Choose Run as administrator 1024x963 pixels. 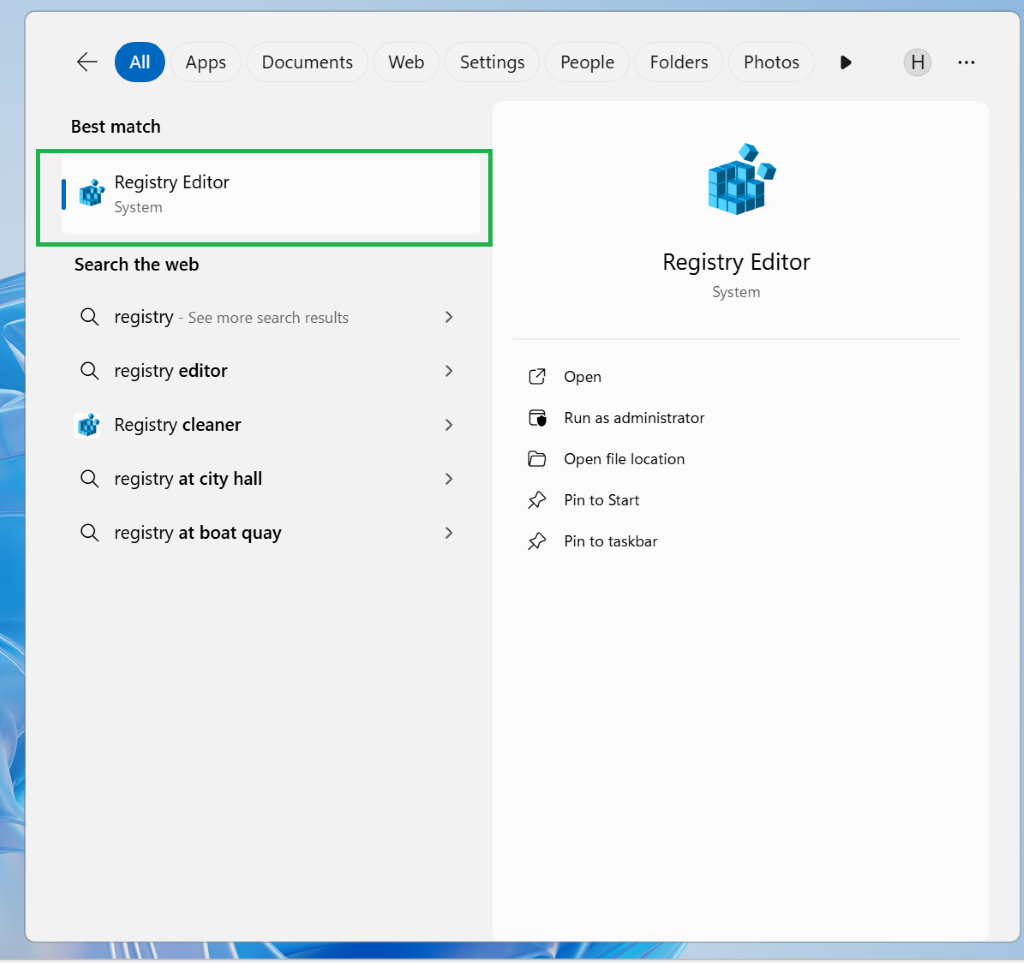(634, 418)
